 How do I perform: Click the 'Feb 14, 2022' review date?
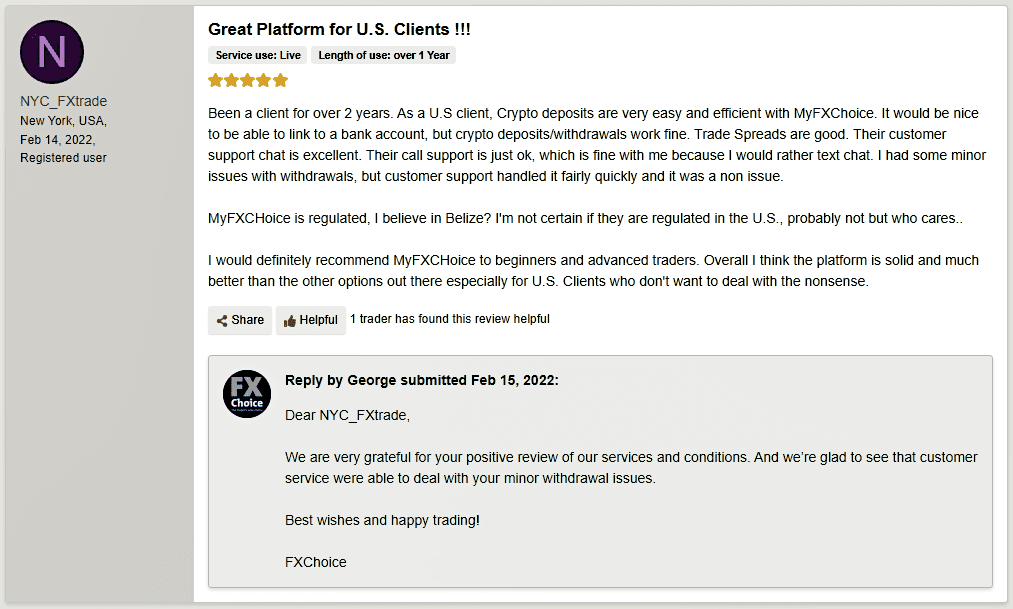57,139
